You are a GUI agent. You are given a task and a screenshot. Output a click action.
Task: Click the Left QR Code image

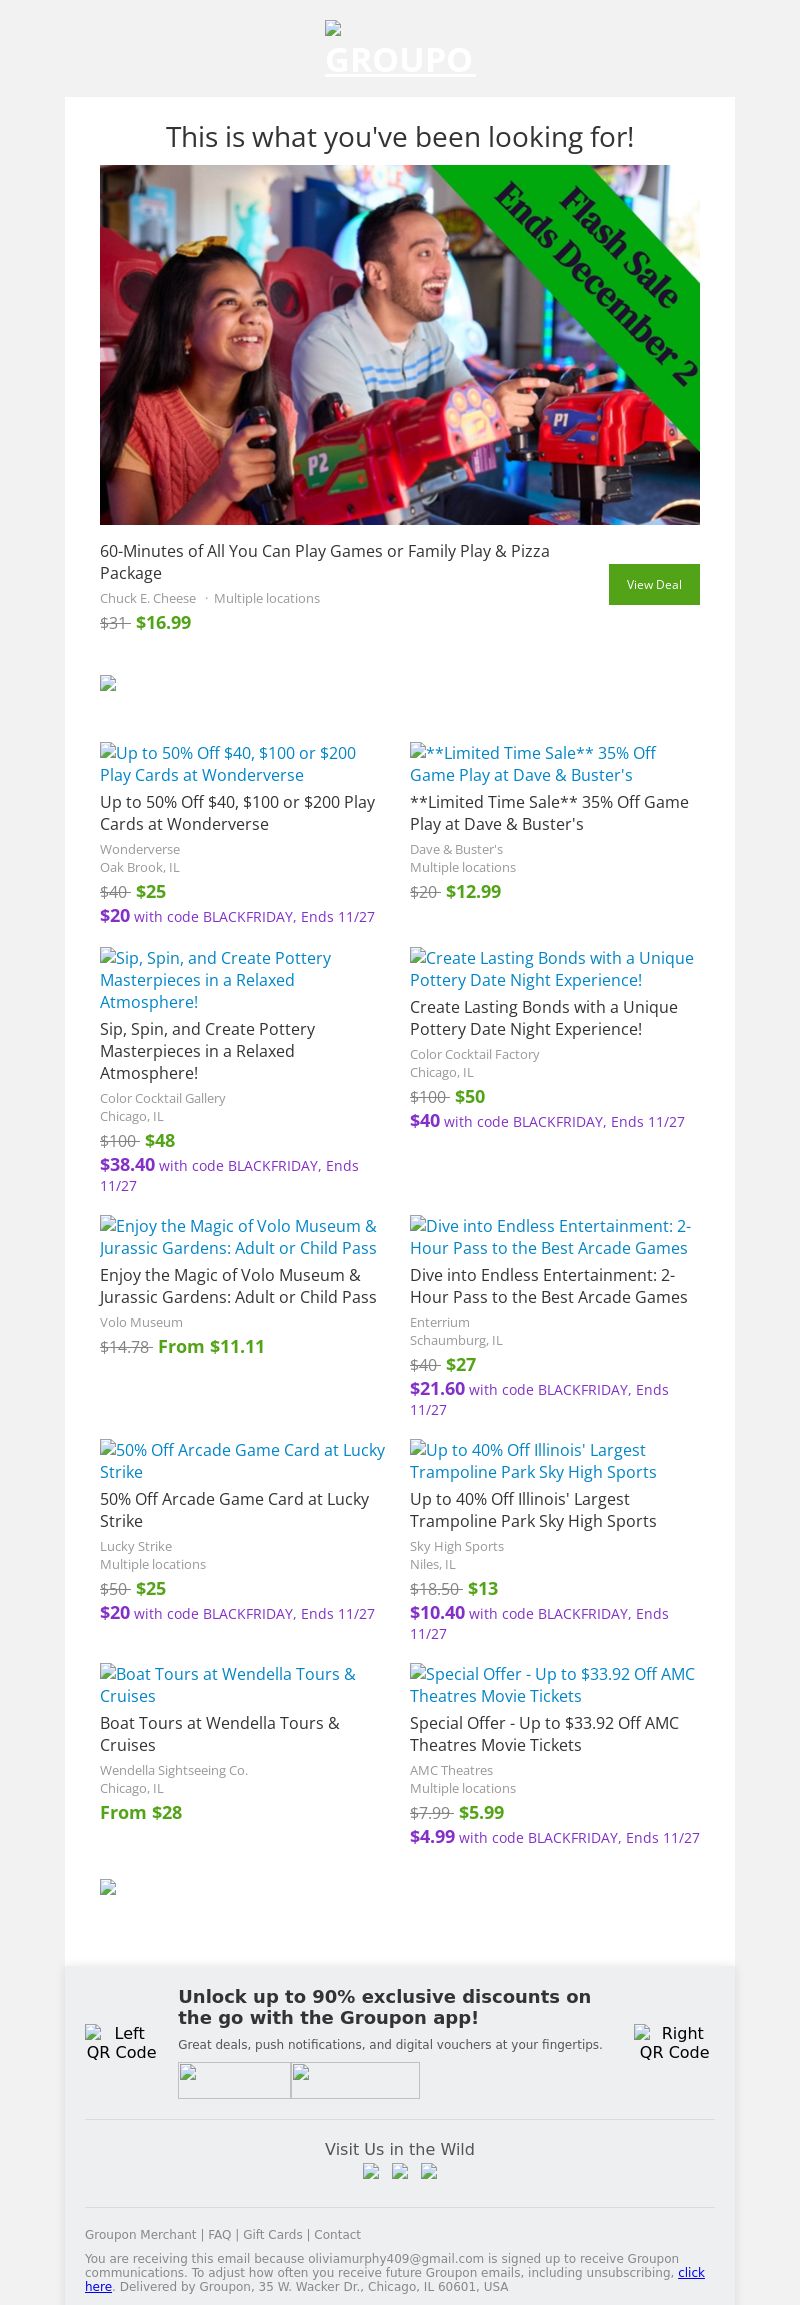coord(121,2042)
